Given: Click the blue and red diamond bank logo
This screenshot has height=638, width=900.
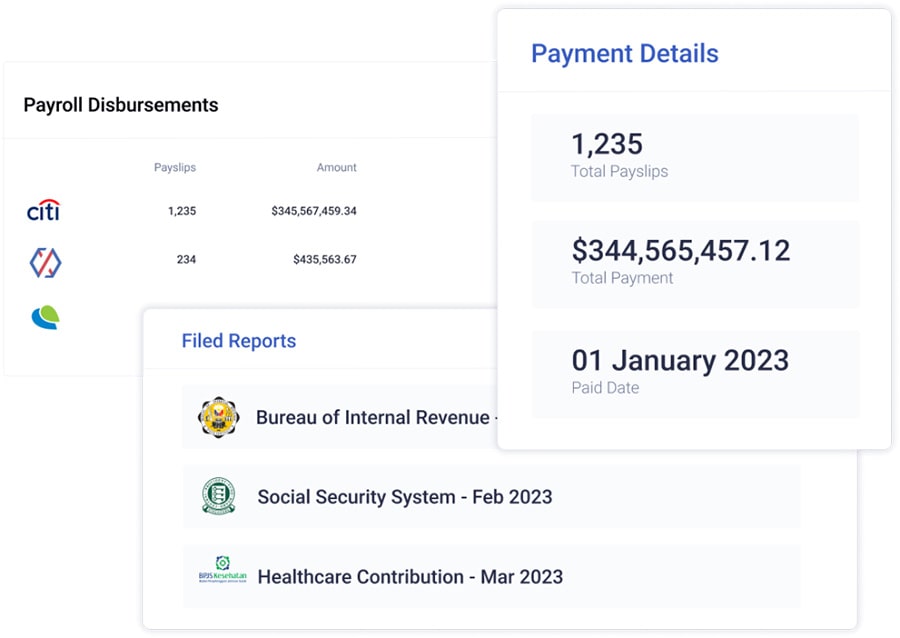Looking at the screenshot, I should [45, 263].
